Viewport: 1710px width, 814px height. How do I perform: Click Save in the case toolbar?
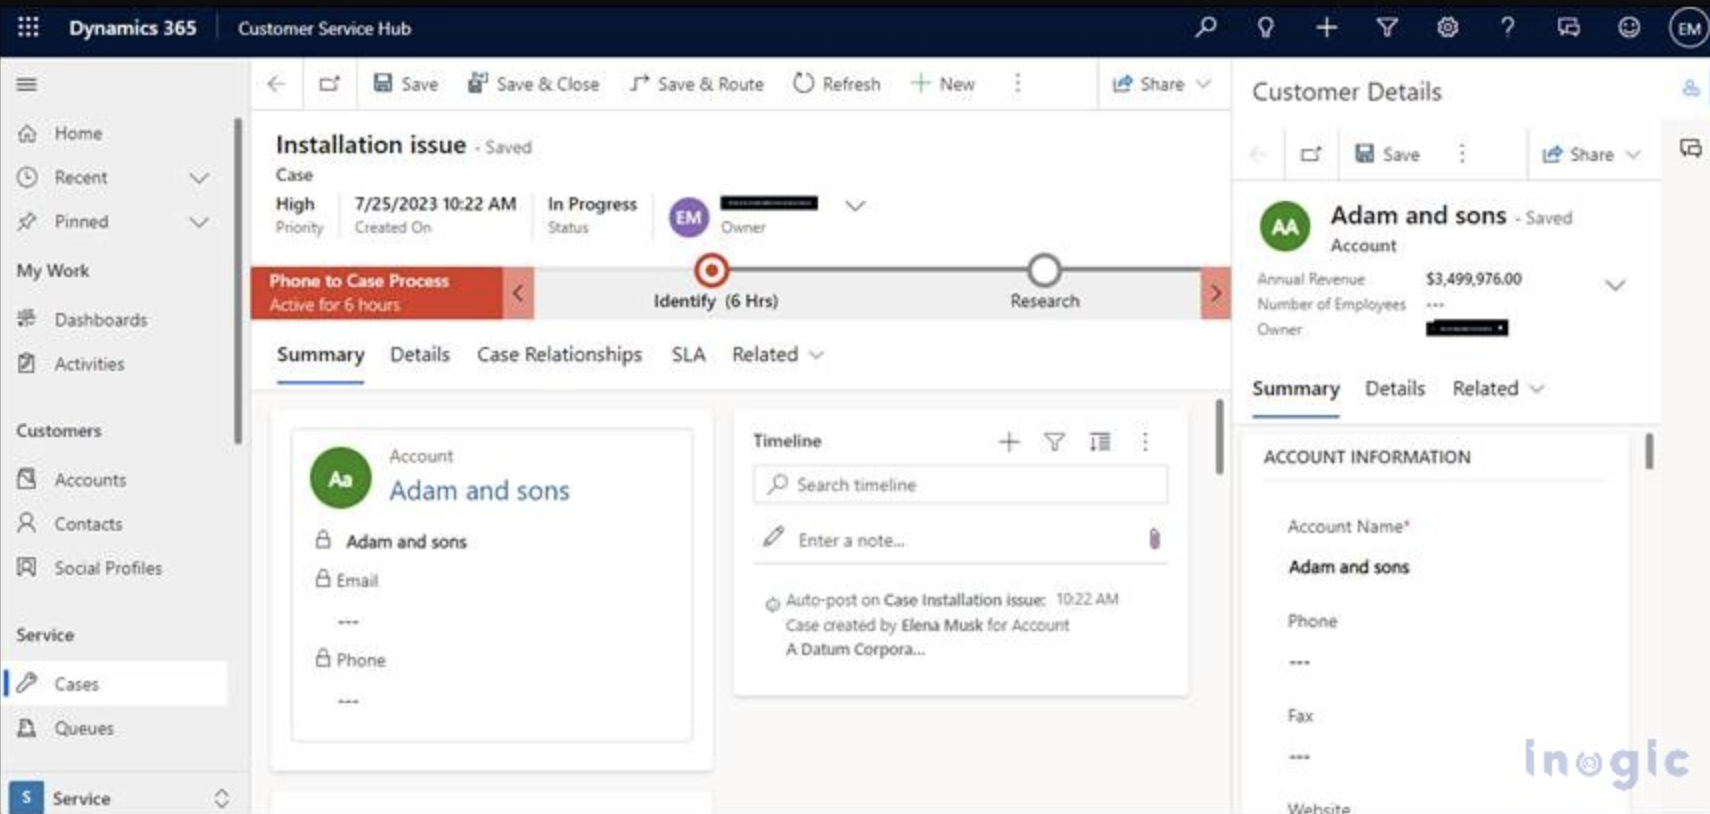click(x=405, y=84)
